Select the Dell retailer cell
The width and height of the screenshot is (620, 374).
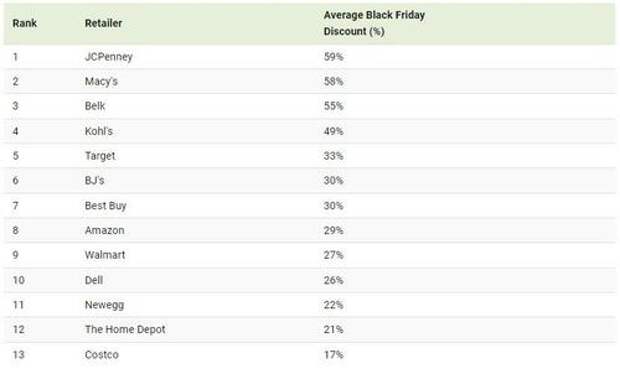[x=94, y=280]
